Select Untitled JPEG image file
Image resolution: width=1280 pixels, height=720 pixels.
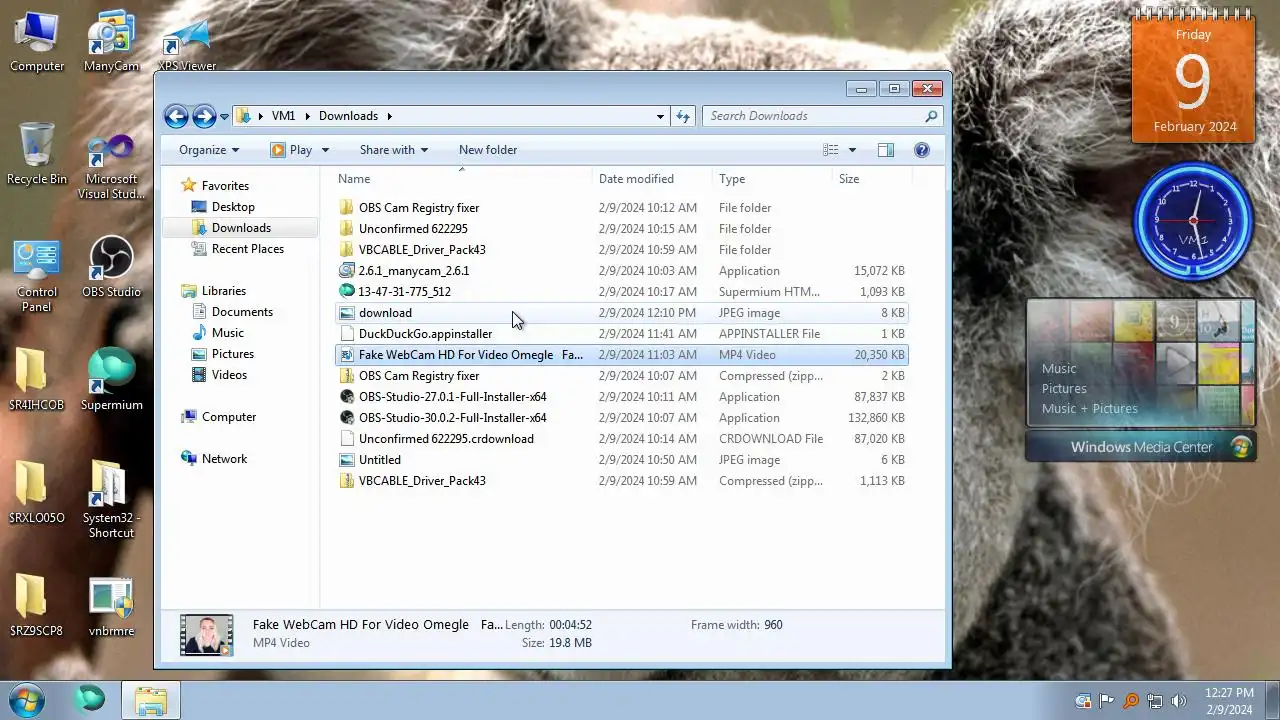point(621,460)
